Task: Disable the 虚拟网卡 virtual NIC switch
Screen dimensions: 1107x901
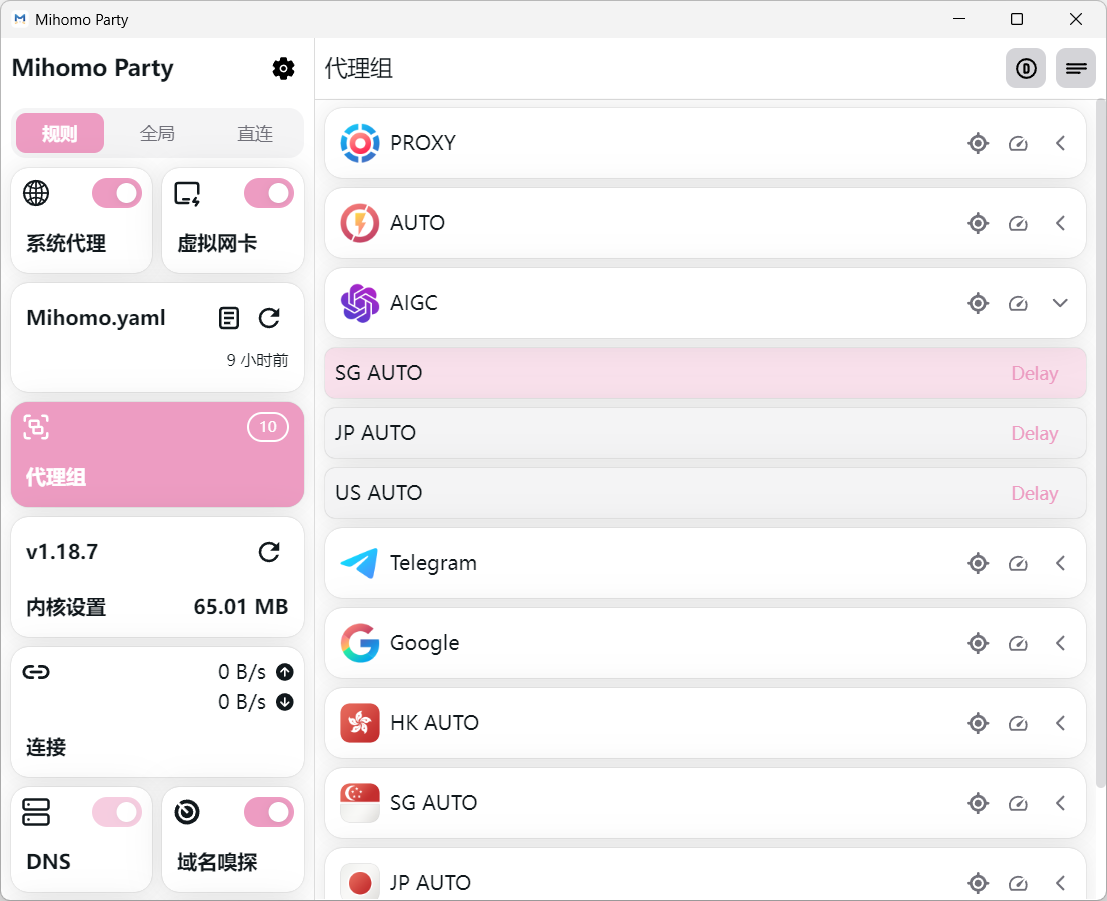Action: [269, 193]
